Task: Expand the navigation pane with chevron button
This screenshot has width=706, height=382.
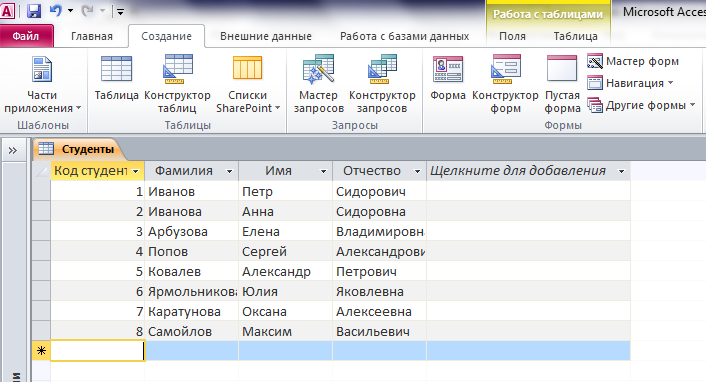Action: click(13, 150)
